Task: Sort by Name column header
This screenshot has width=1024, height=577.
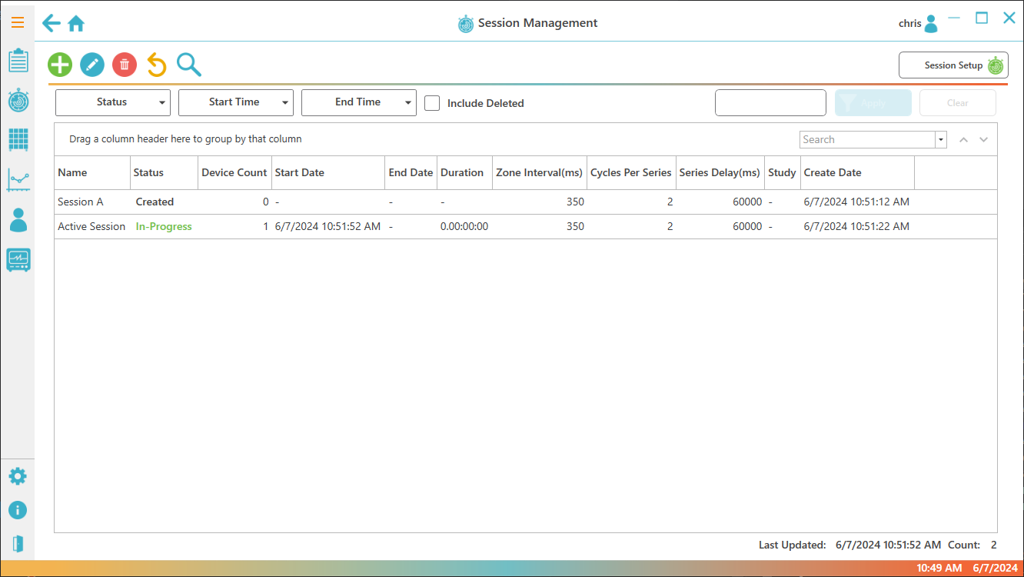Action: pos(92,172)
